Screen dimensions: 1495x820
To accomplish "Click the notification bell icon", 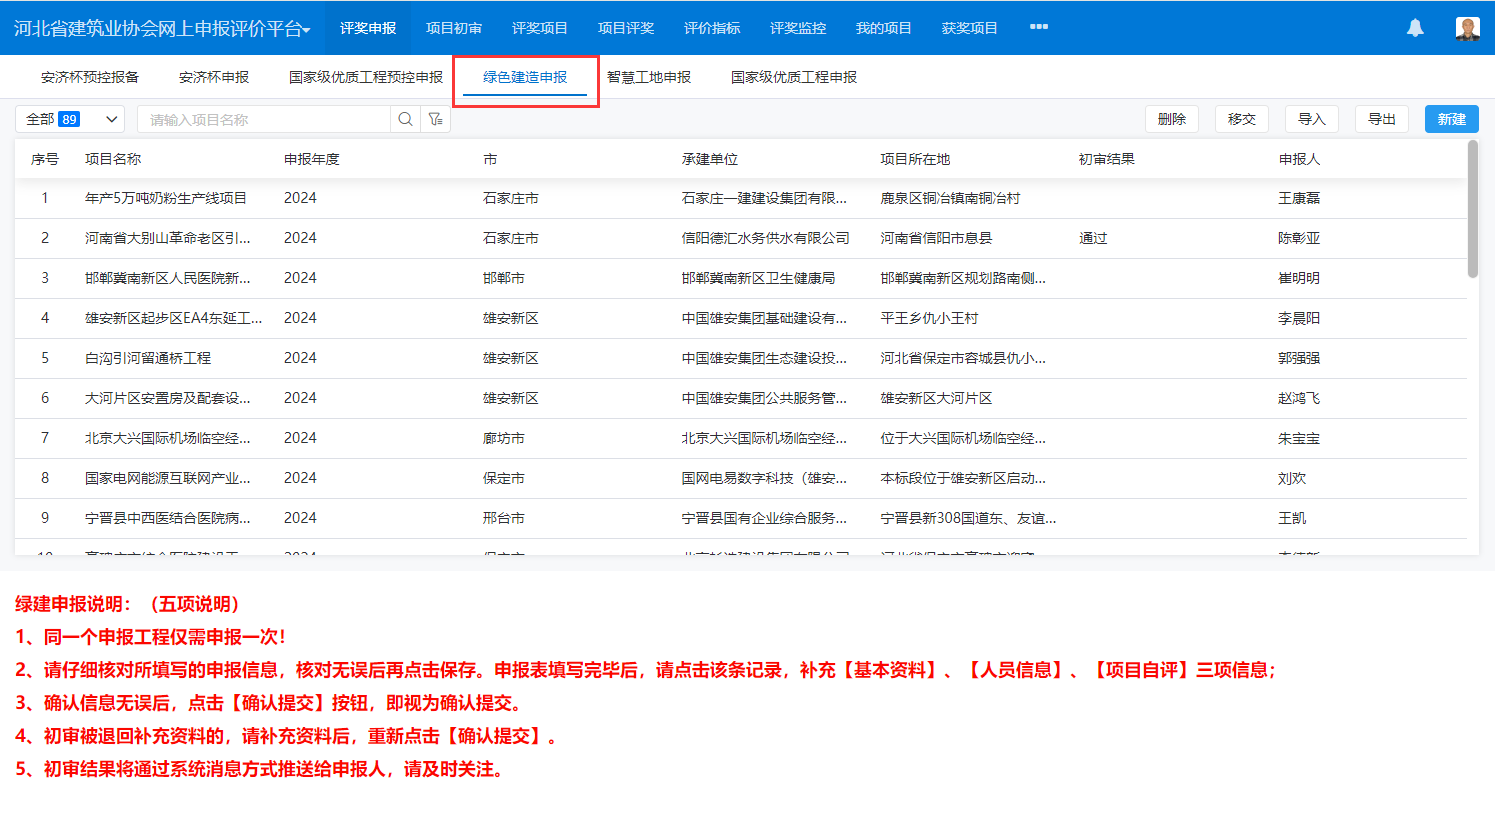I will tap(1415, 28).
